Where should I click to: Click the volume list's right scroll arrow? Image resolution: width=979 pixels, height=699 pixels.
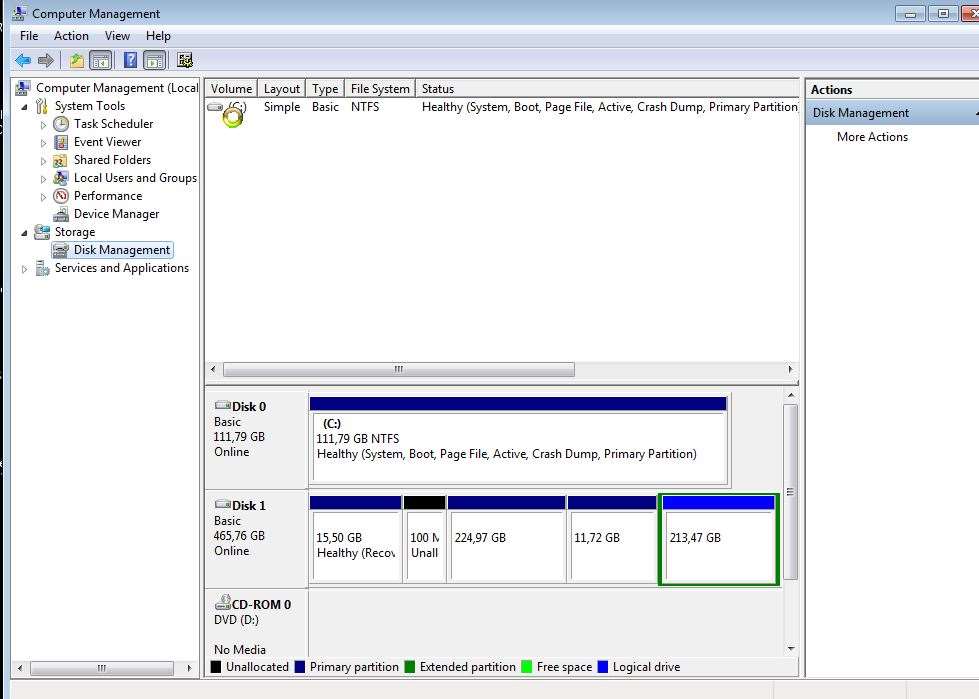790,369
